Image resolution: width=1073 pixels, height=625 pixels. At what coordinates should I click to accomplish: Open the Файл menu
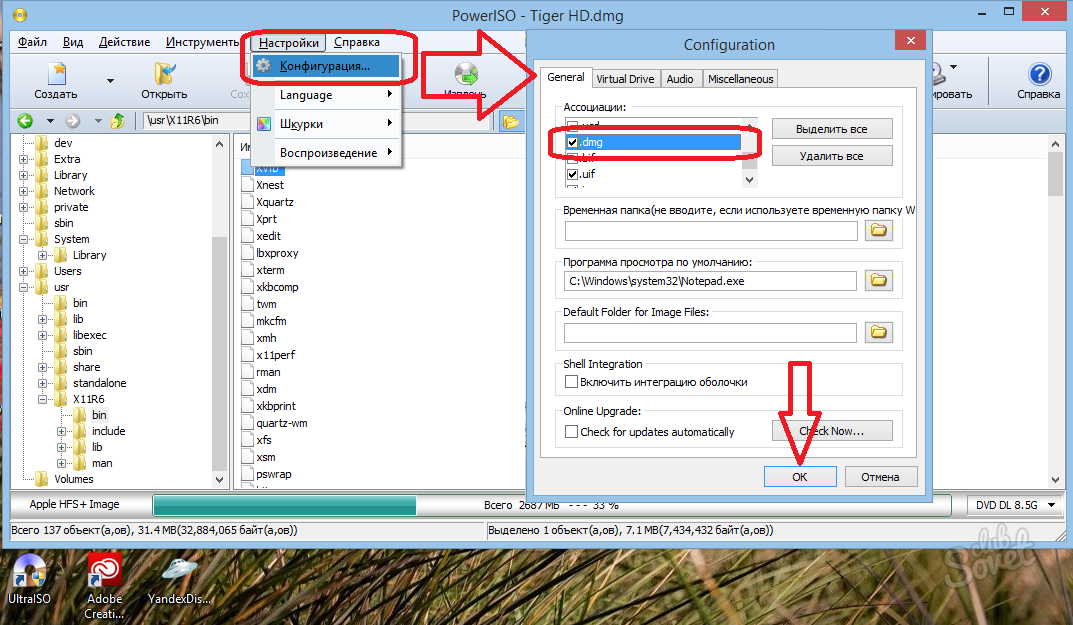pyautogui.click(x=32, y=42)
